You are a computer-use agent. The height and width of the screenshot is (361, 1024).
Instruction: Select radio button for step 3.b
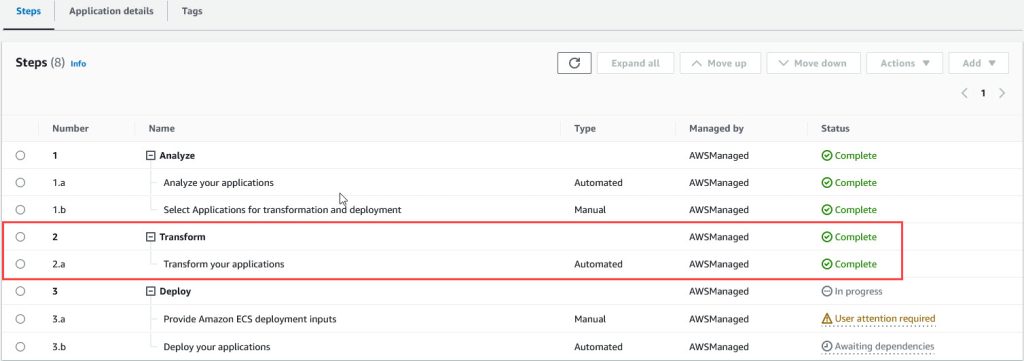point(20,346)
